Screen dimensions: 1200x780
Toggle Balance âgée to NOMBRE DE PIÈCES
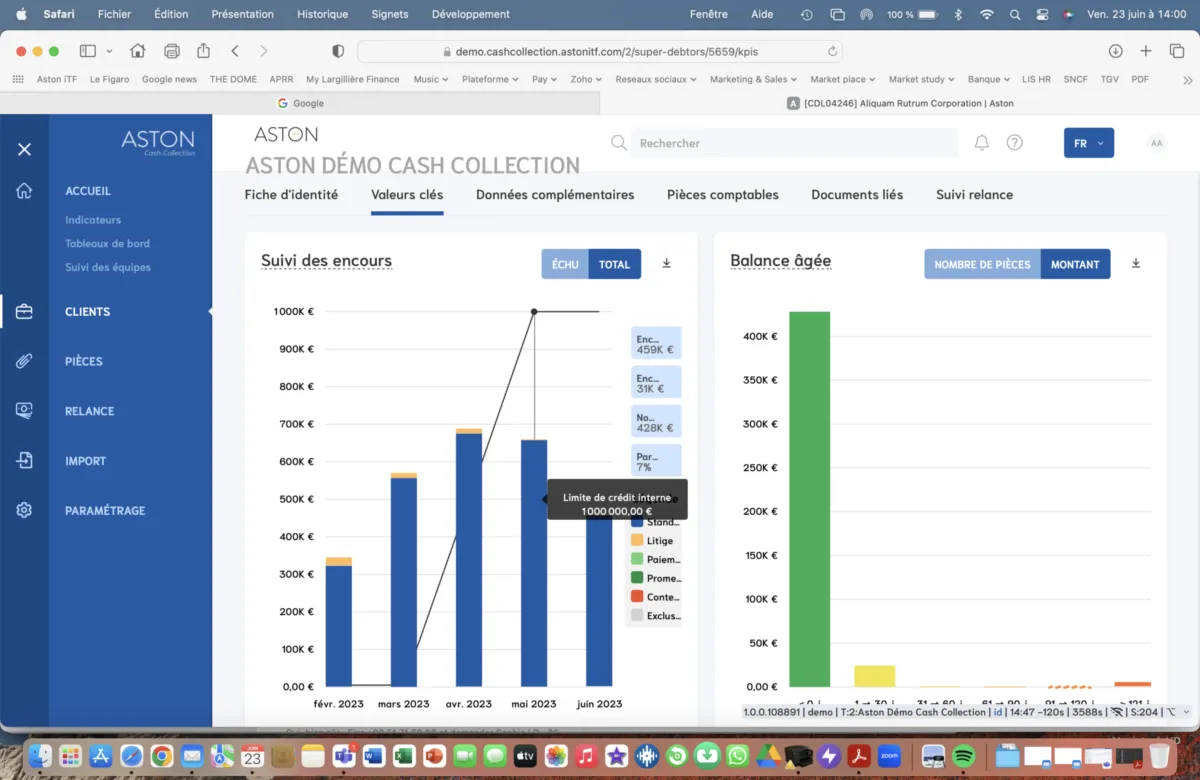982,264
